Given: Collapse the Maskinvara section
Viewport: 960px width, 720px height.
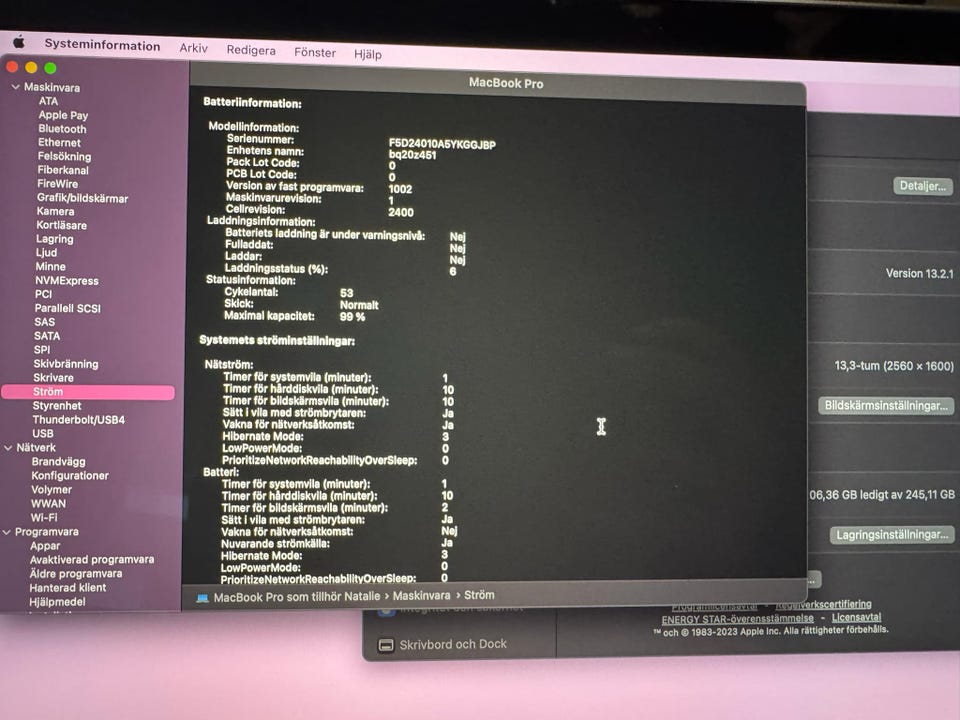Looking at the screenshot, I should point(15,87).
